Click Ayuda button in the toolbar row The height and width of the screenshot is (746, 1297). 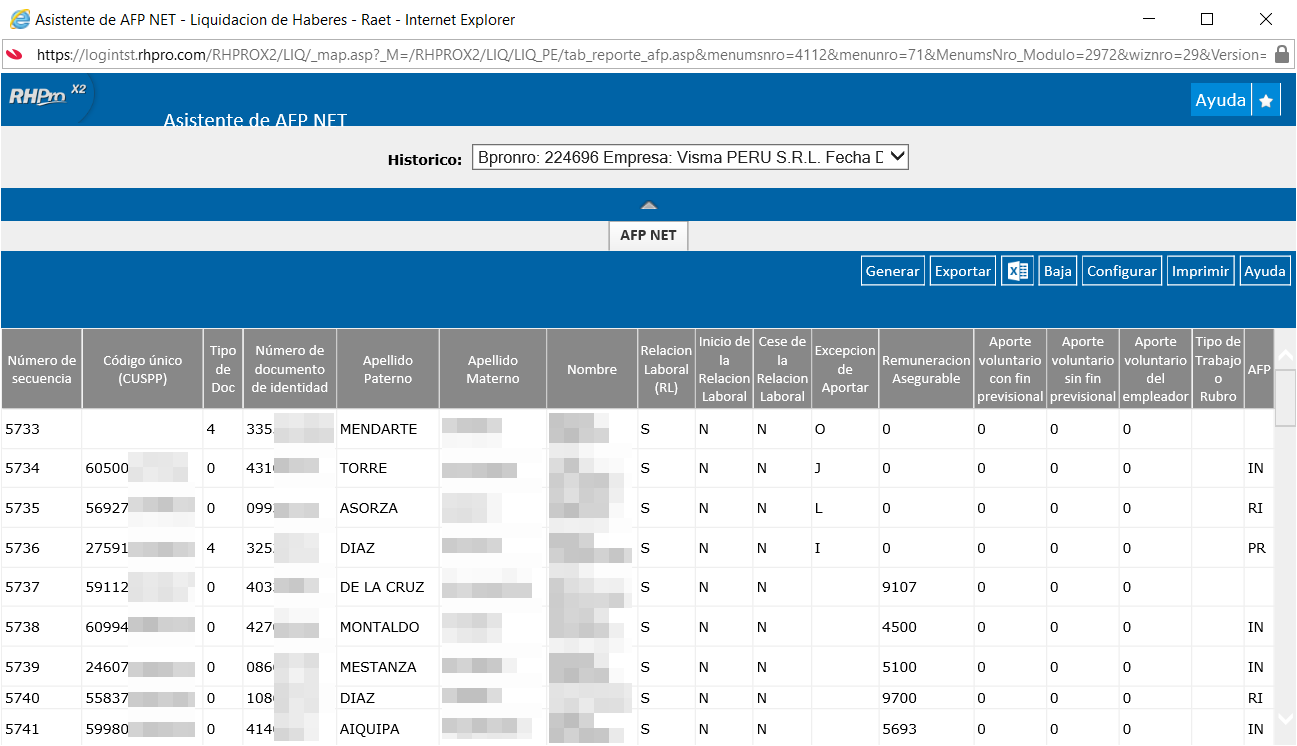1265,271
